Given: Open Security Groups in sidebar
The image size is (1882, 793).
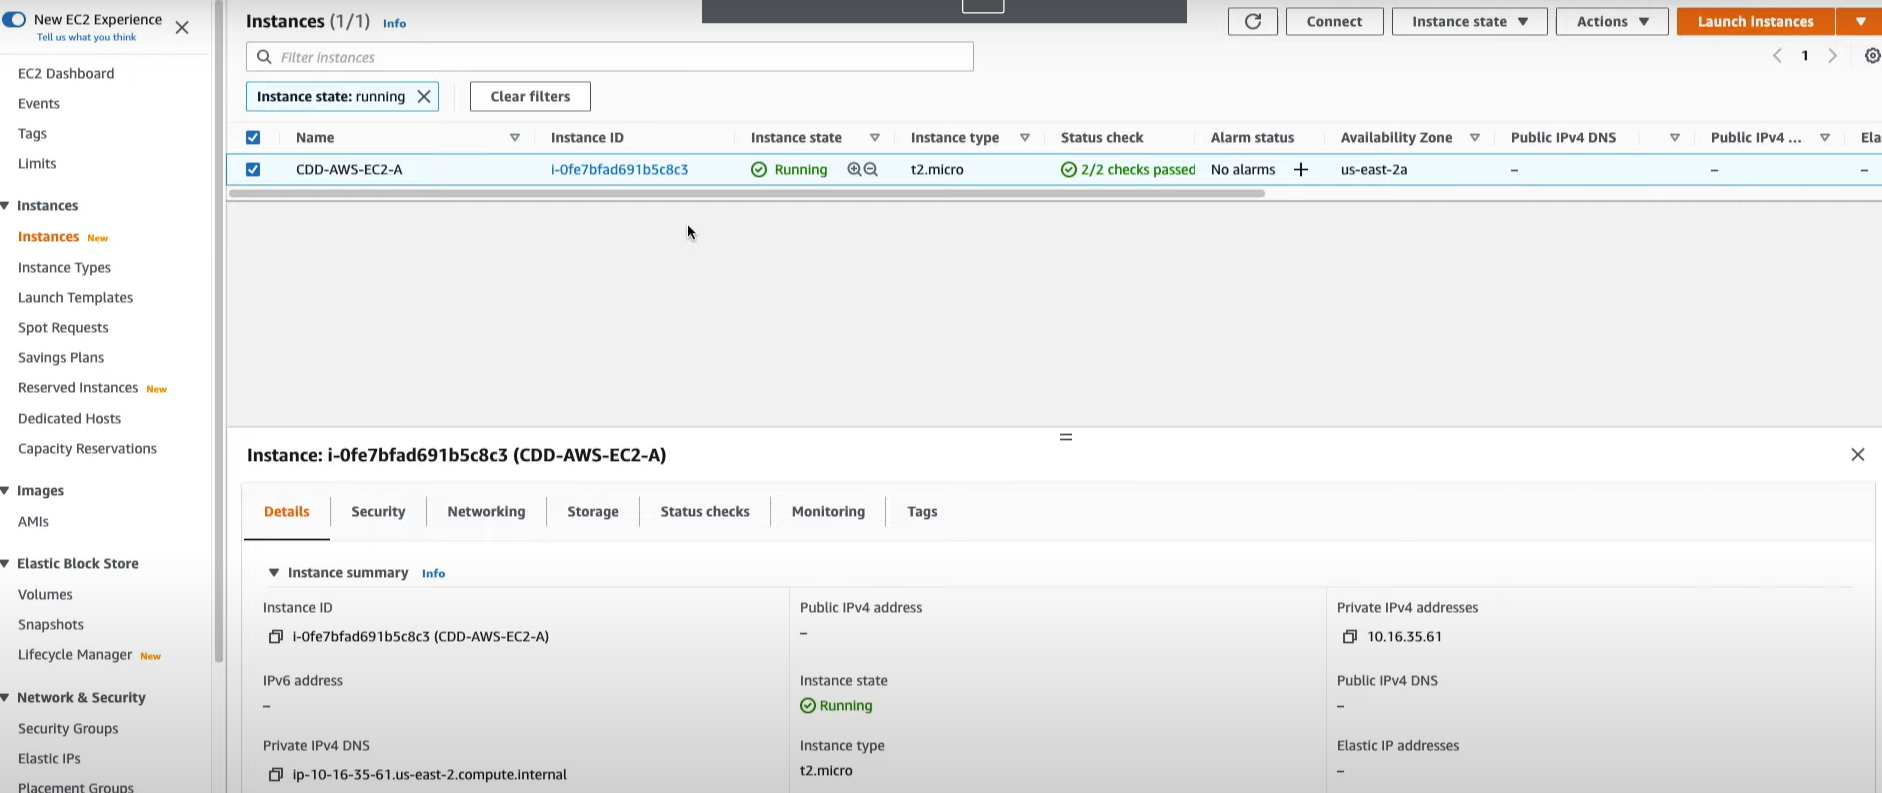Looking at the screenshot, I should [x=68, y=728].
